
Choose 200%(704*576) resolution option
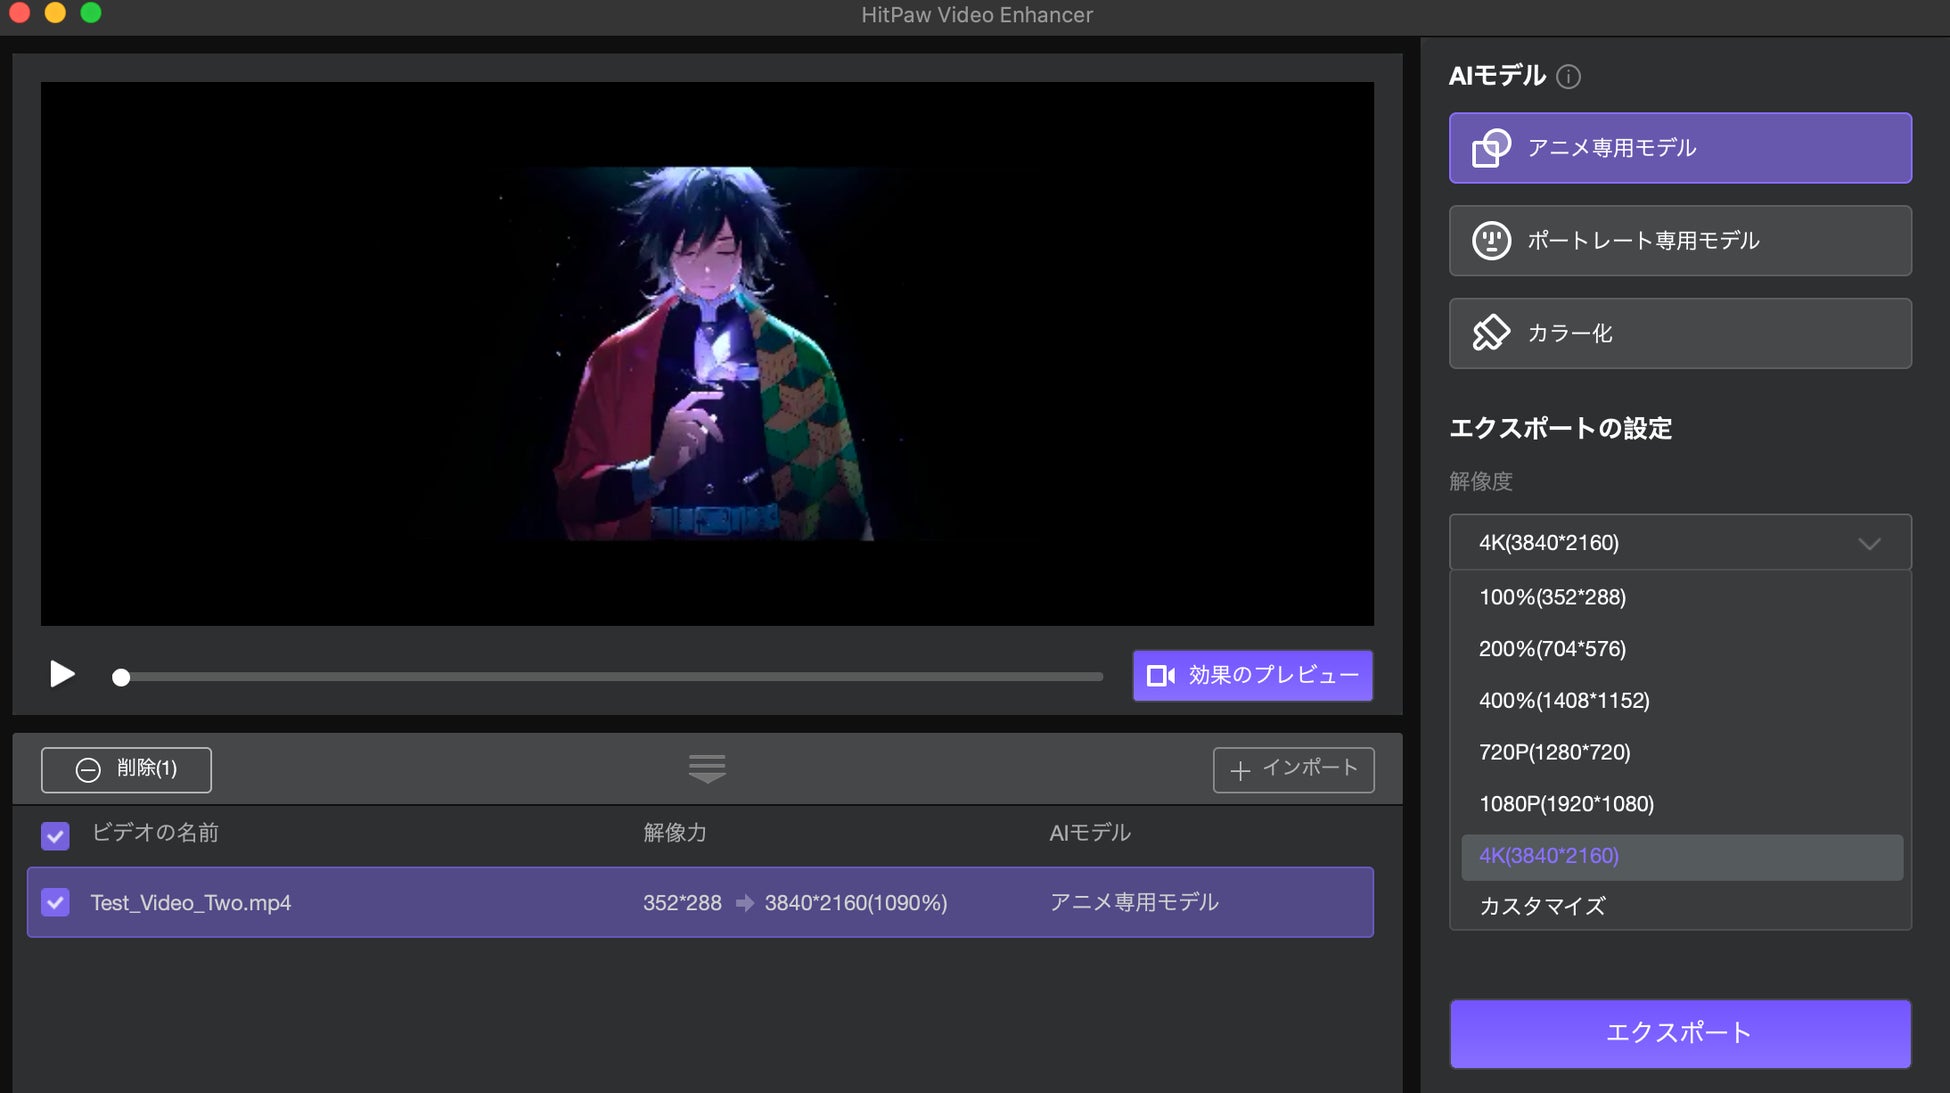1552,649
